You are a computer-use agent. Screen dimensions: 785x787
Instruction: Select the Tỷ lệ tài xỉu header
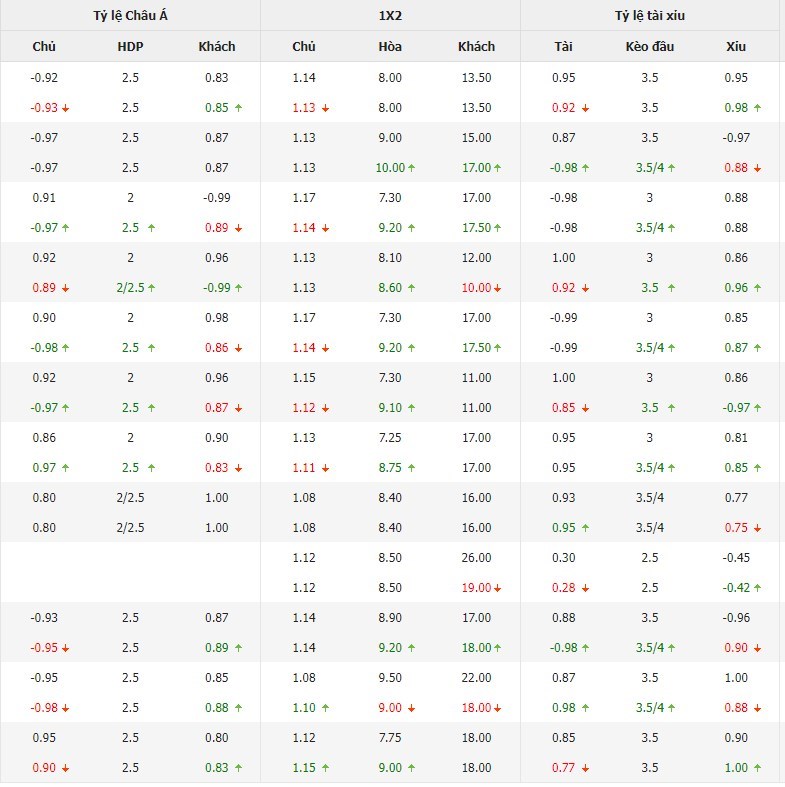point(650,15)
